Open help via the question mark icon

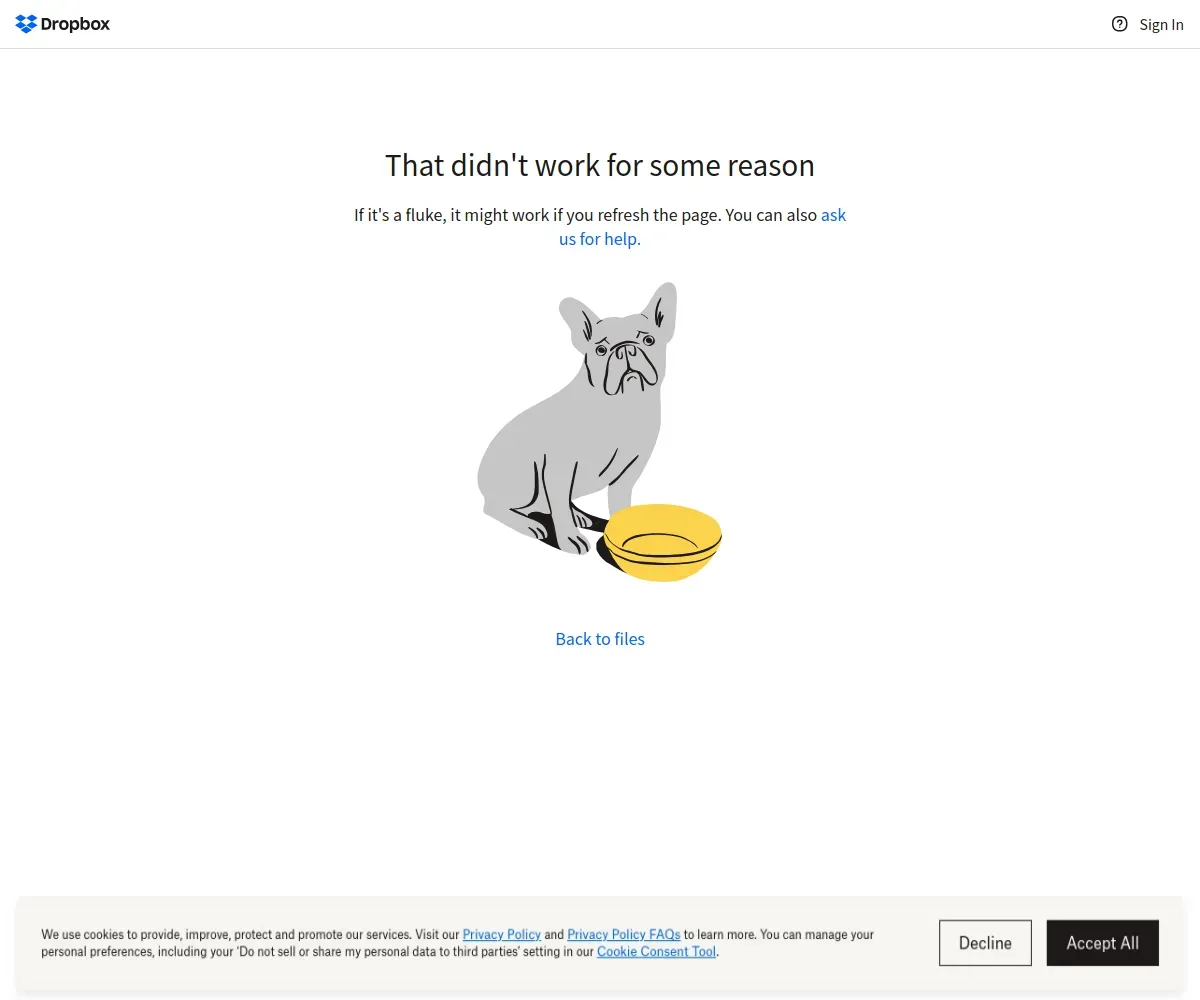[x=1120, y=24]
